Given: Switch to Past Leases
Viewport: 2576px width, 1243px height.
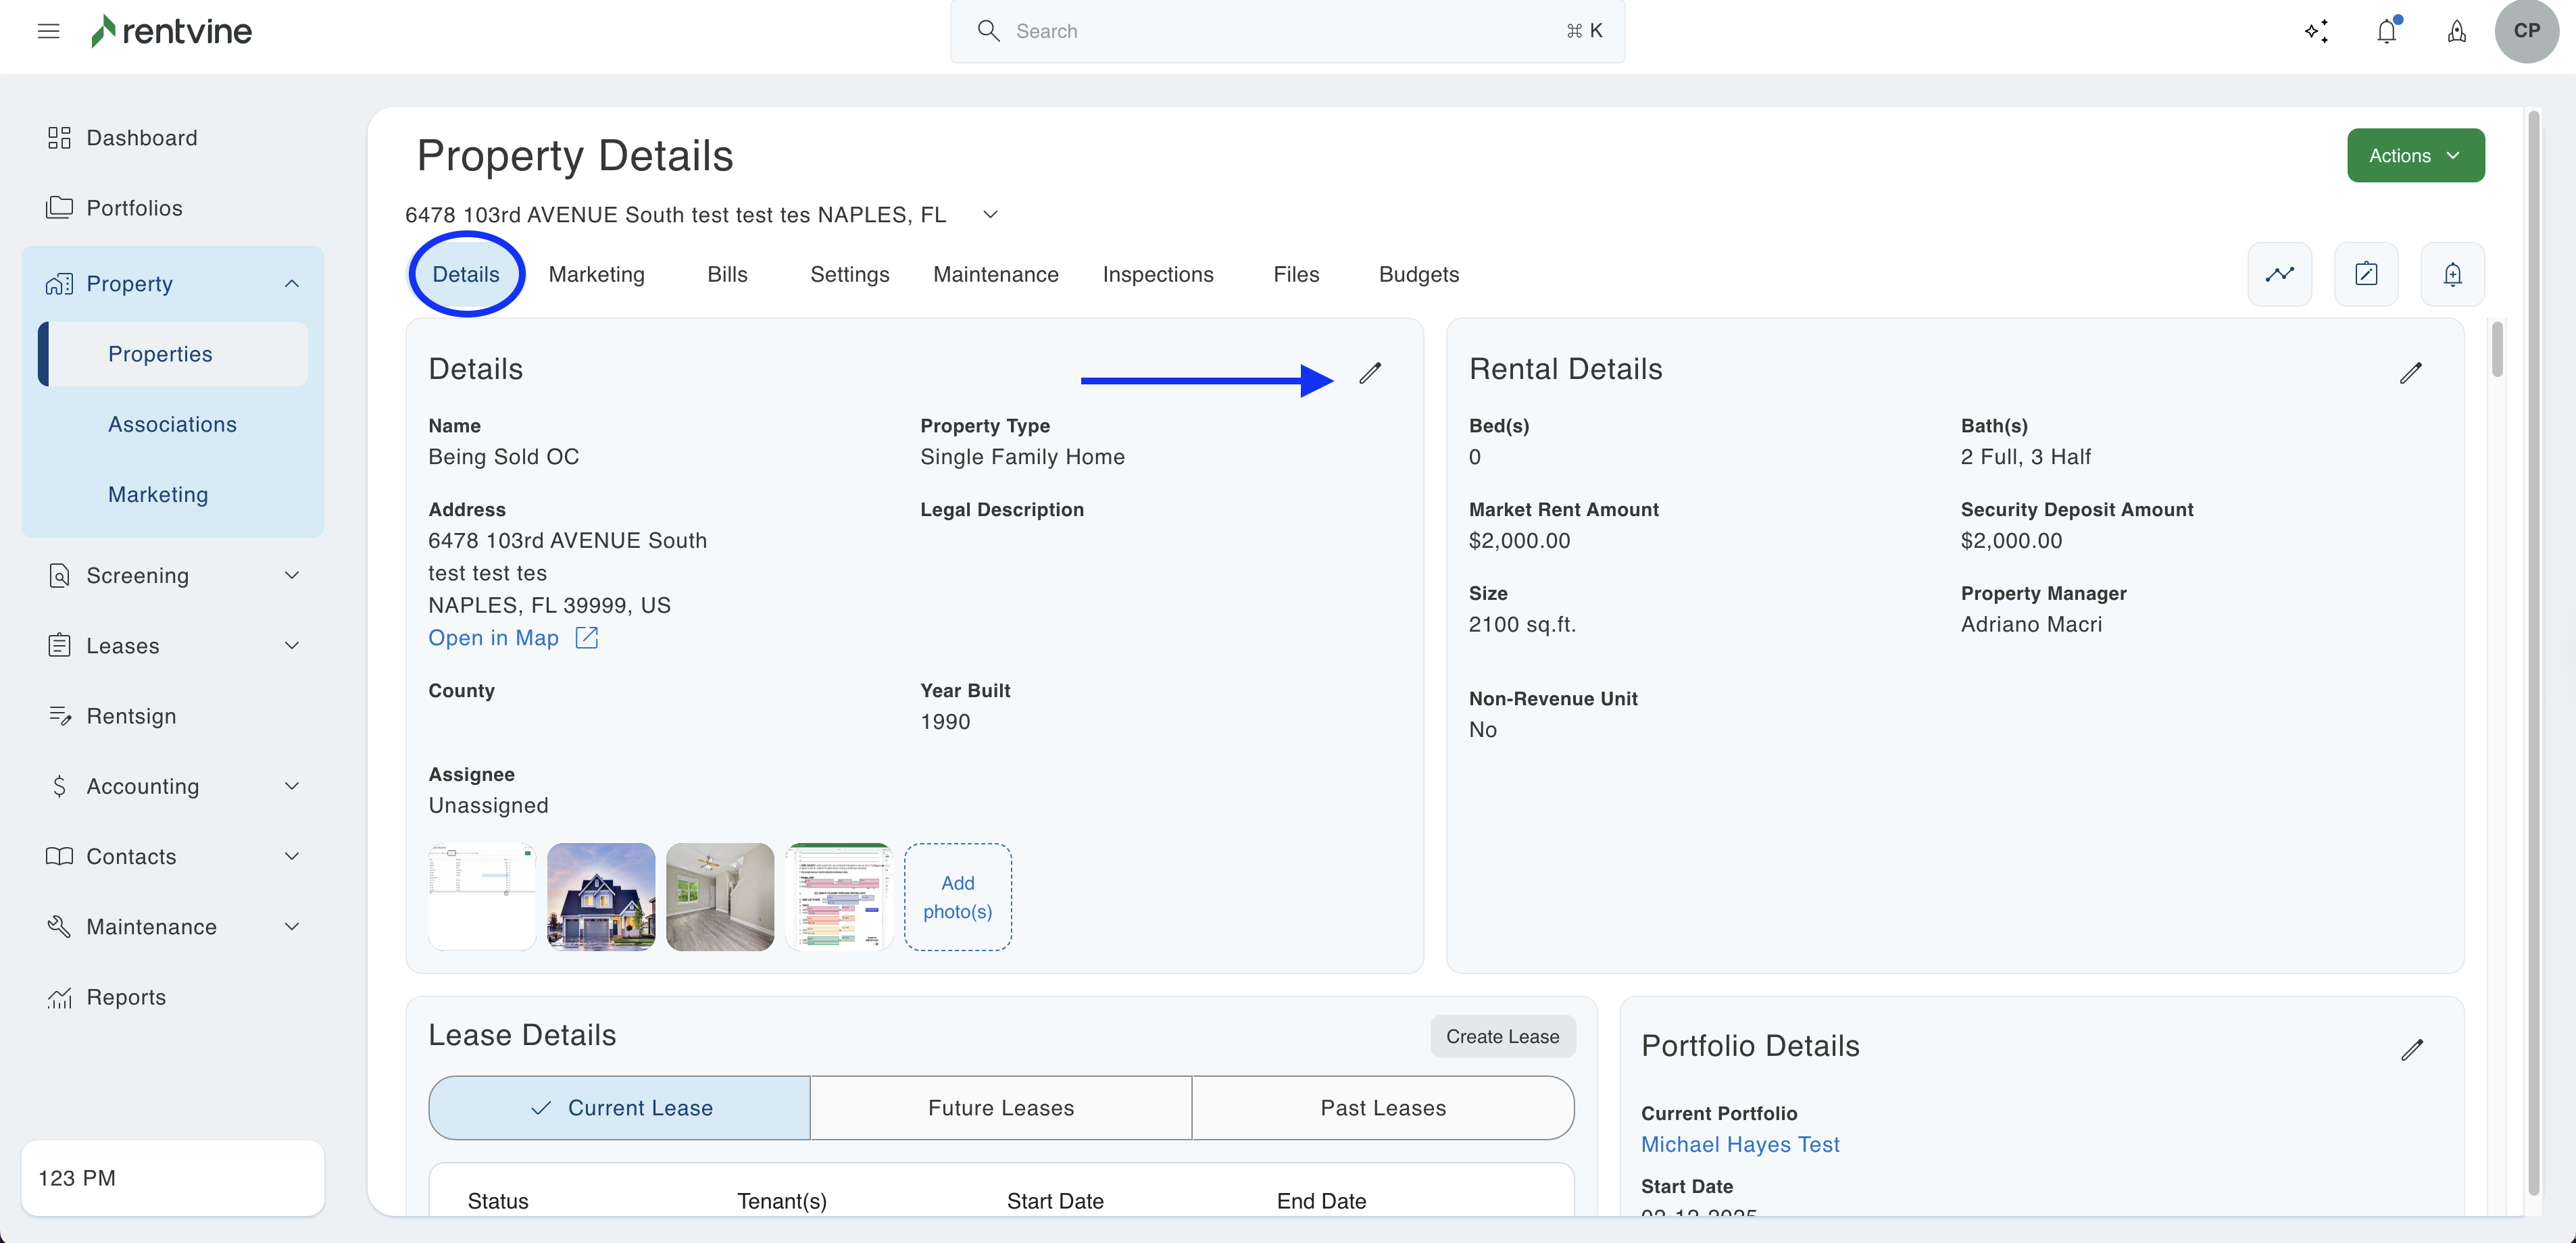Looking at the screenshot, I should pyautogui.click(x=1382, y=1108).
